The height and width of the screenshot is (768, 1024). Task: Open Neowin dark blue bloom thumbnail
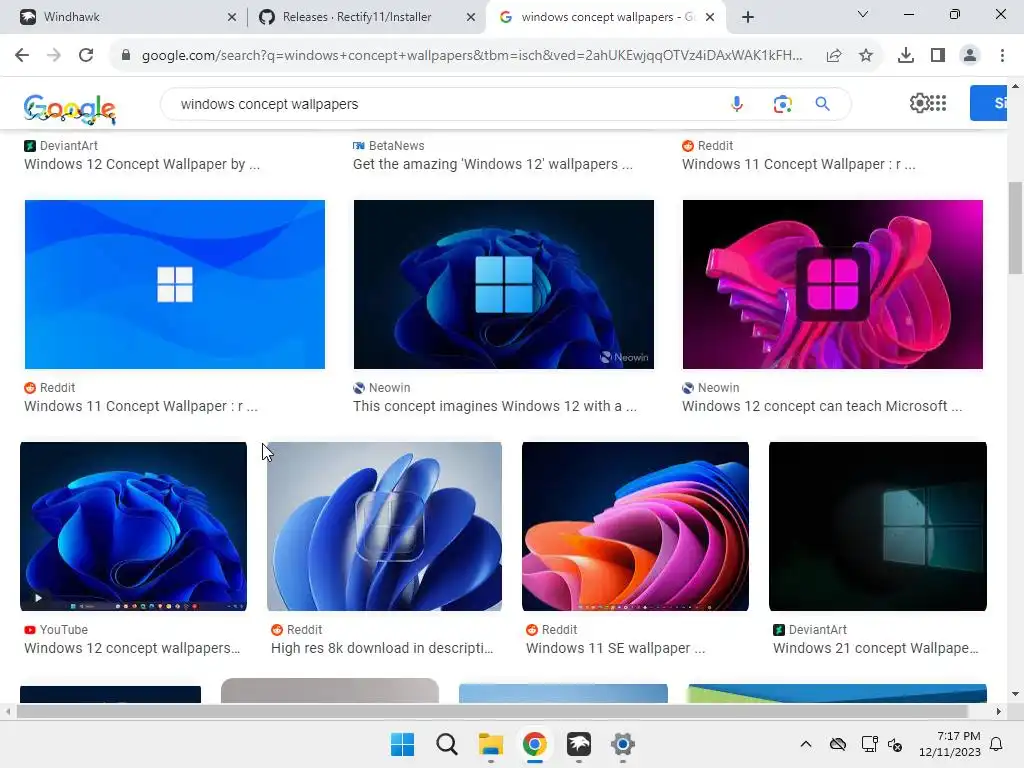click(504, 285)
